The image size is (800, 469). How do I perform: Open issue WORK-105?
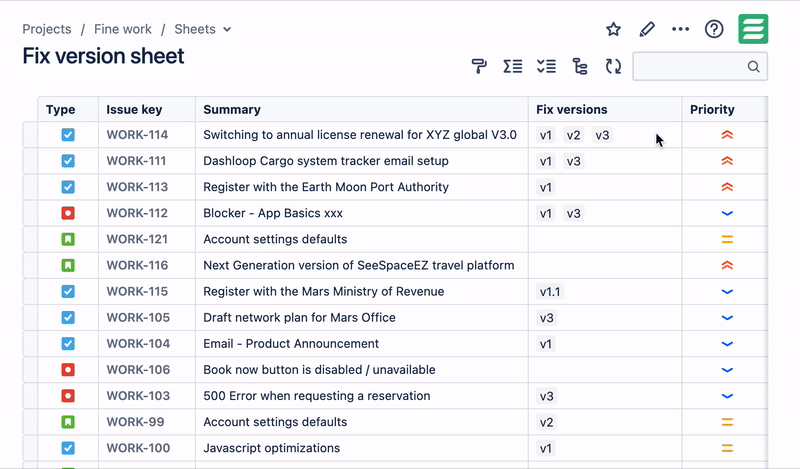pyautogui.click(x=138, y=317)
